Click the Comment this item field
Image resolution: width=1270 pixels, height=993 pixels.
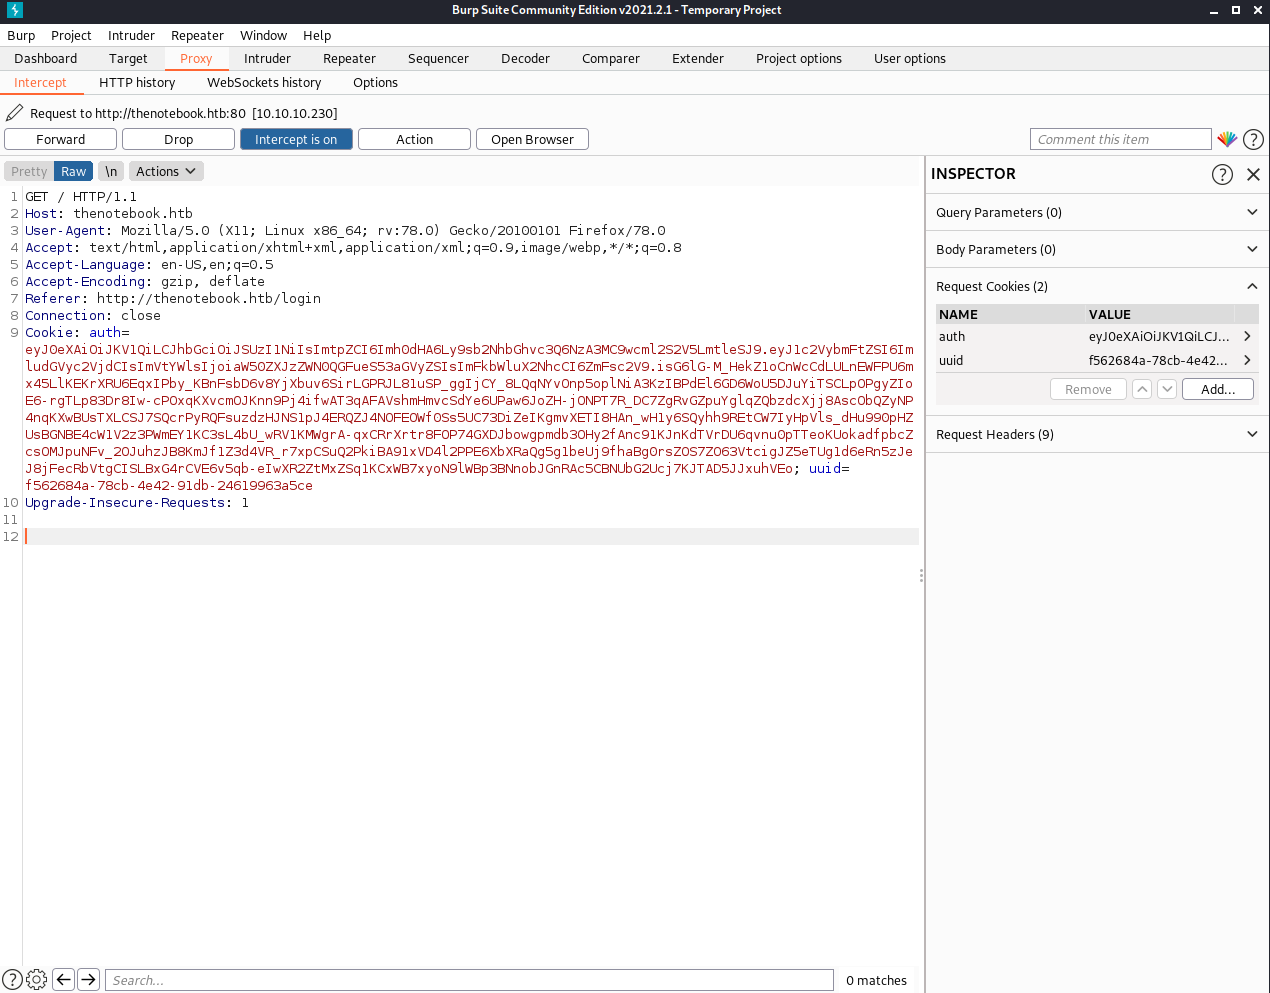(x=1121, y=139)
